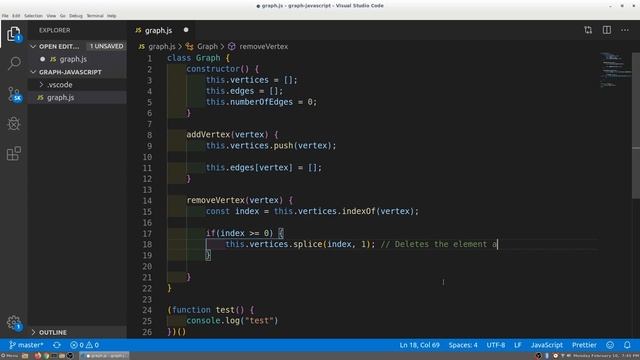This screenshot has height=360, width=640.
Task: Open the Explorer view in activity bar
Action: click(13, 34)
